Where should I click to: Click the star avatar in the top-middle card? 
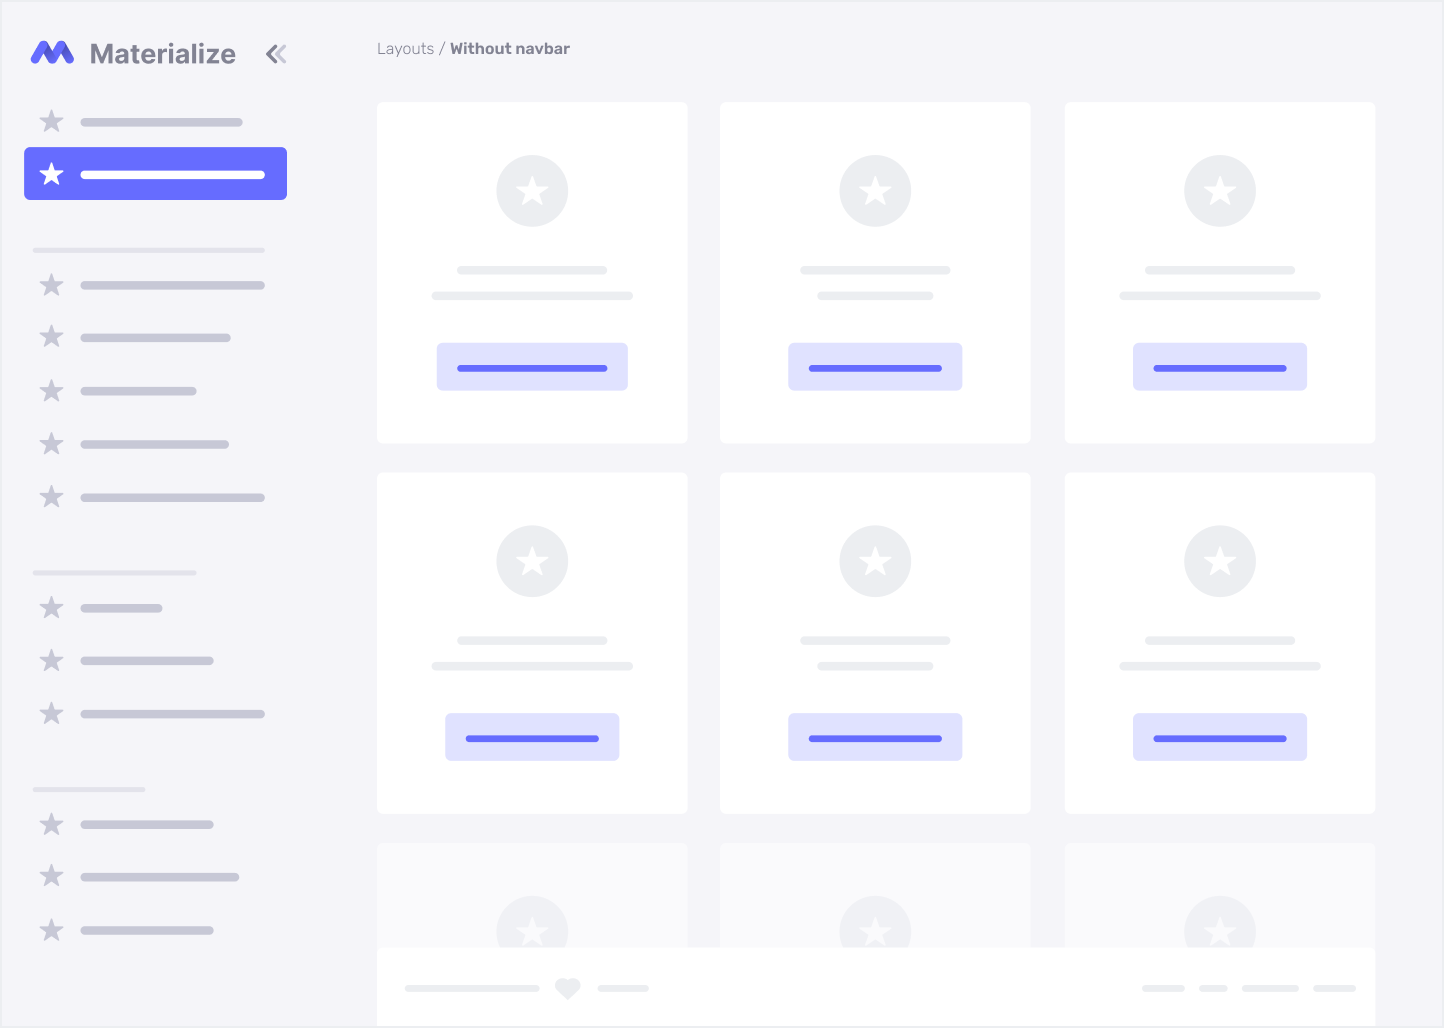pos(875,191)
